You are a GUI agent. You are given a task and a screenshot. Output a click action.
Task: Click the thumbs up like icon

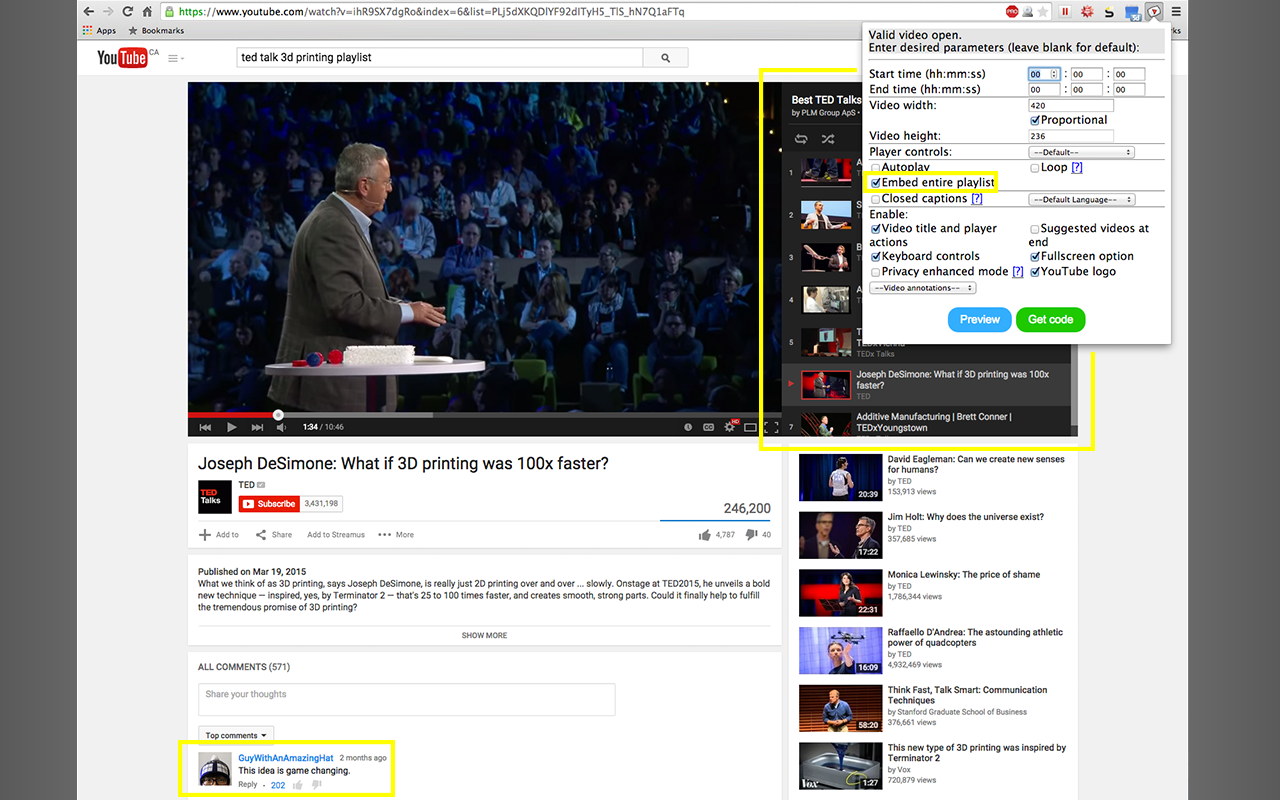[705, 535]
